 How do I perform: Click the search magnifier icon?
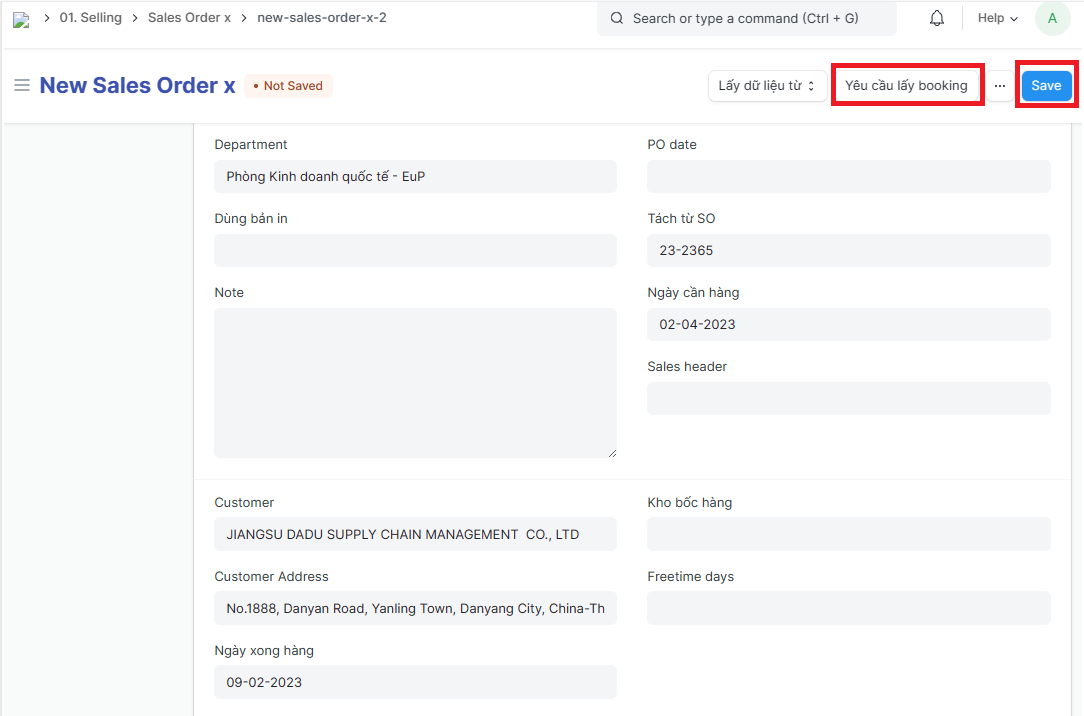pos(616,18)
